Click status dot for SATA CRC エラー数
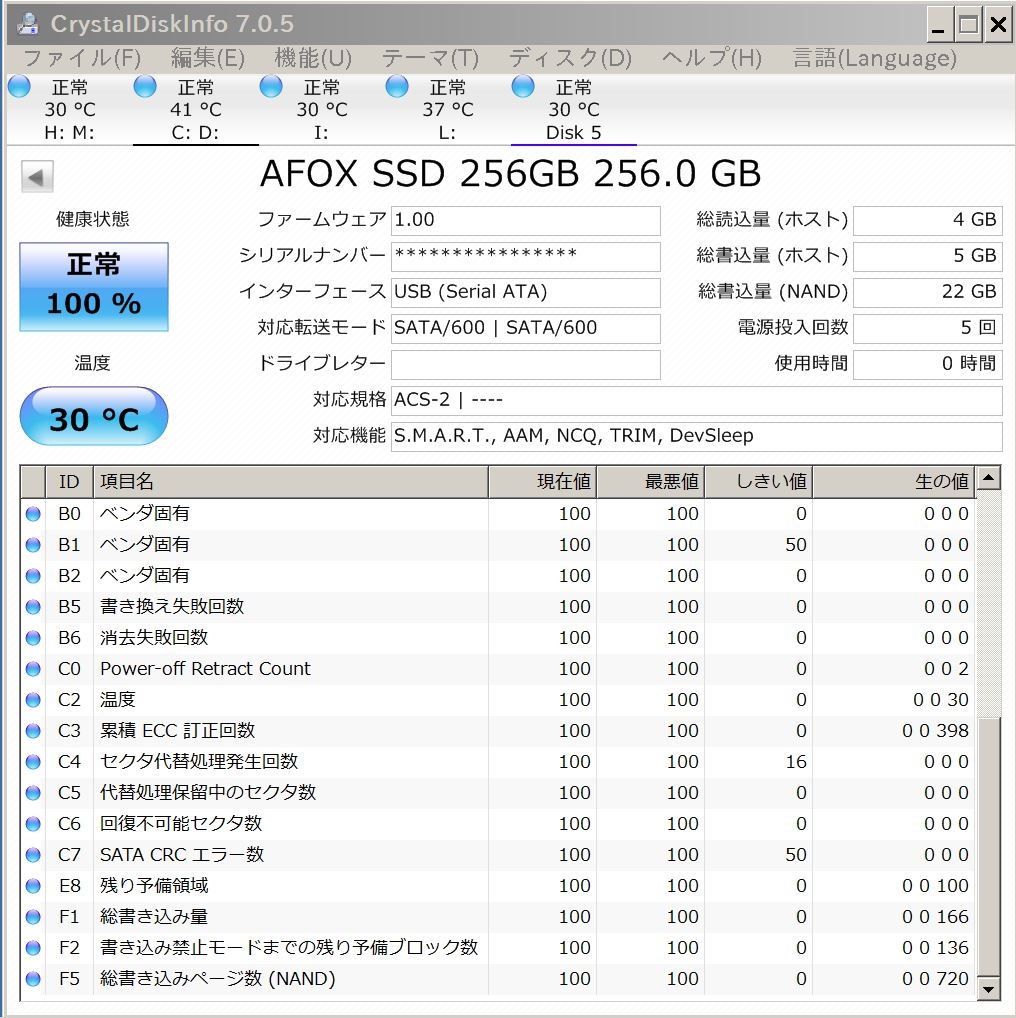 tap(33, 855)
